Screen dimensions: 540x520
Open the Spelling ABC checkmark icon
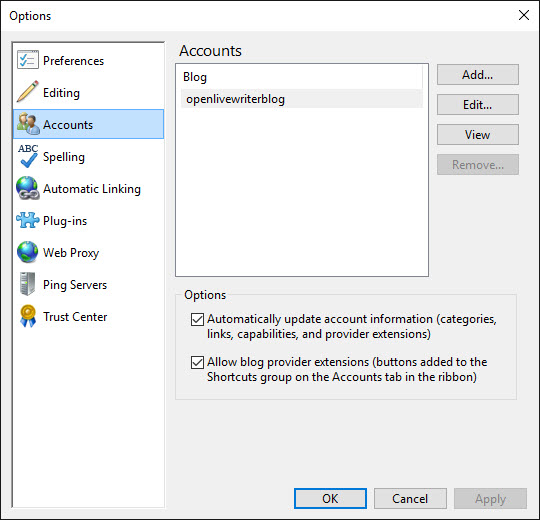point(28,156)
